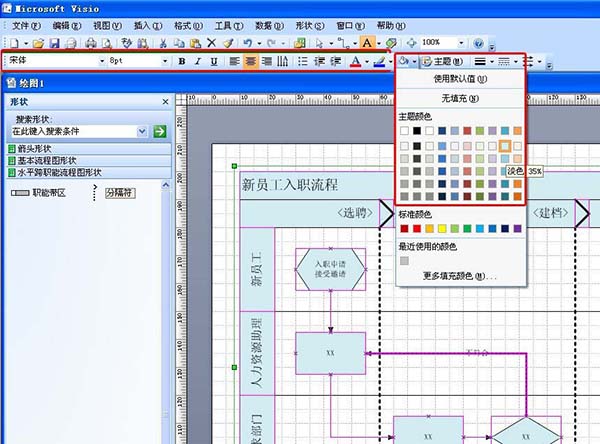Open the 编辑 menu

point(67,26)
